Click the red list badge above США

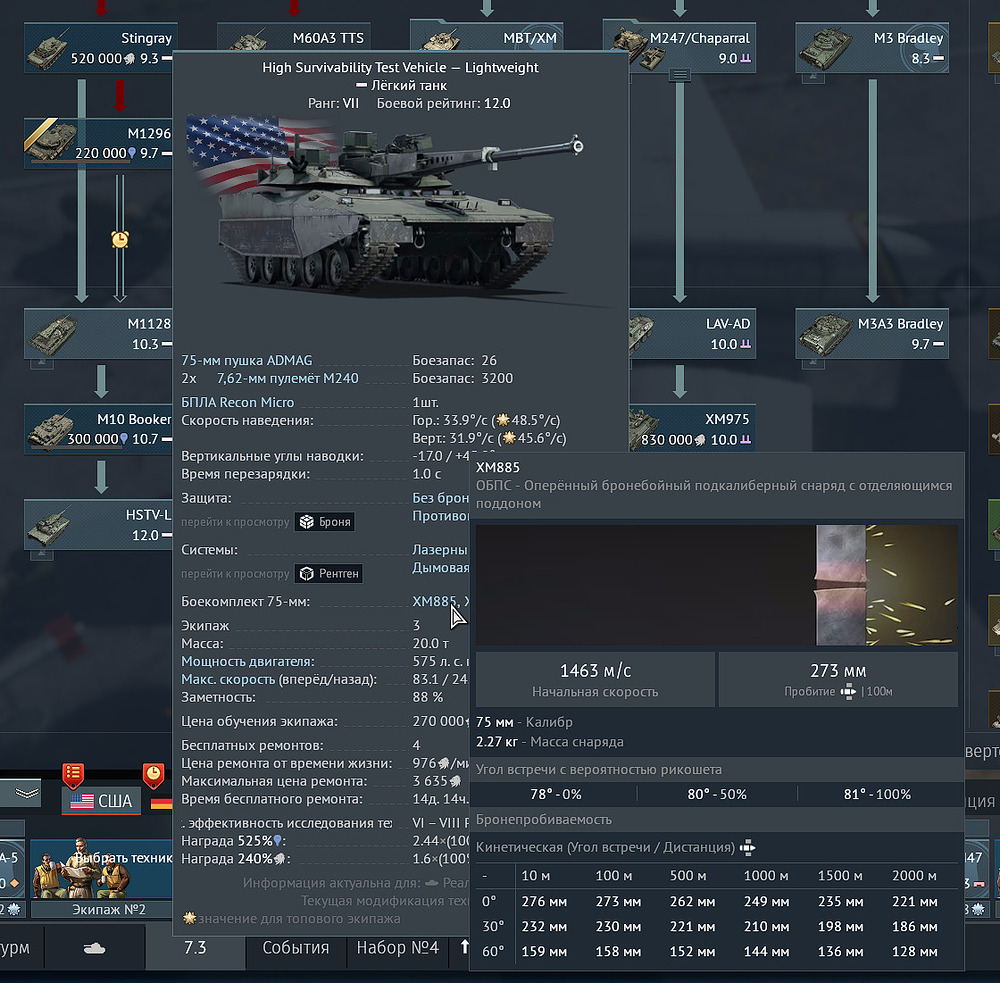point(72,773)
